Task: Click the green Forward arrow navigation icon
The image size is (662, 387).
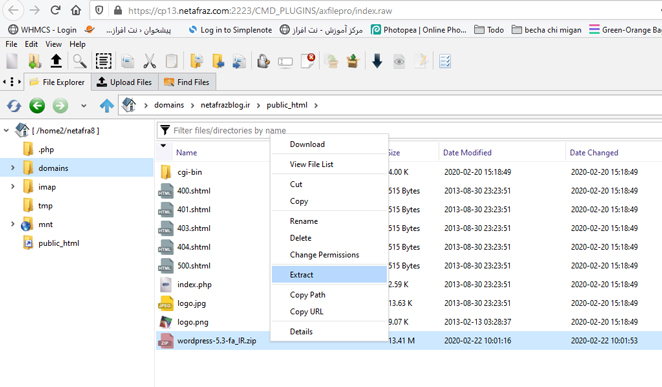Action: click(x=60, y=106)
